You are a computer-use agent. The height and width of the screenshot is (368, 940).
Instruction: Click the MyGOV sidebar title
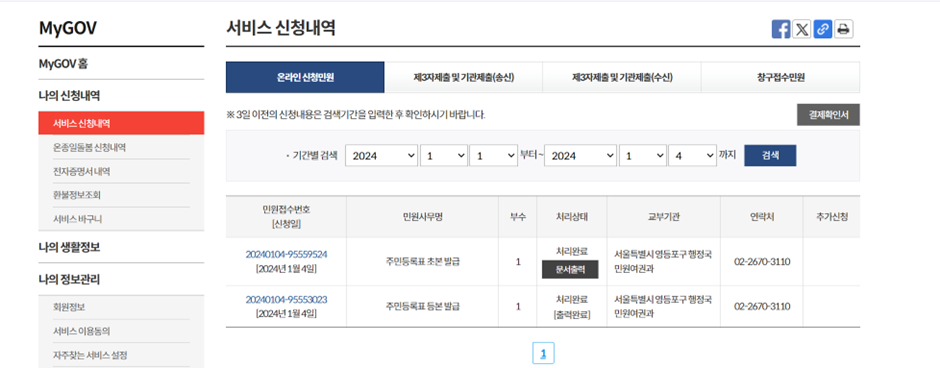(68, 28)
